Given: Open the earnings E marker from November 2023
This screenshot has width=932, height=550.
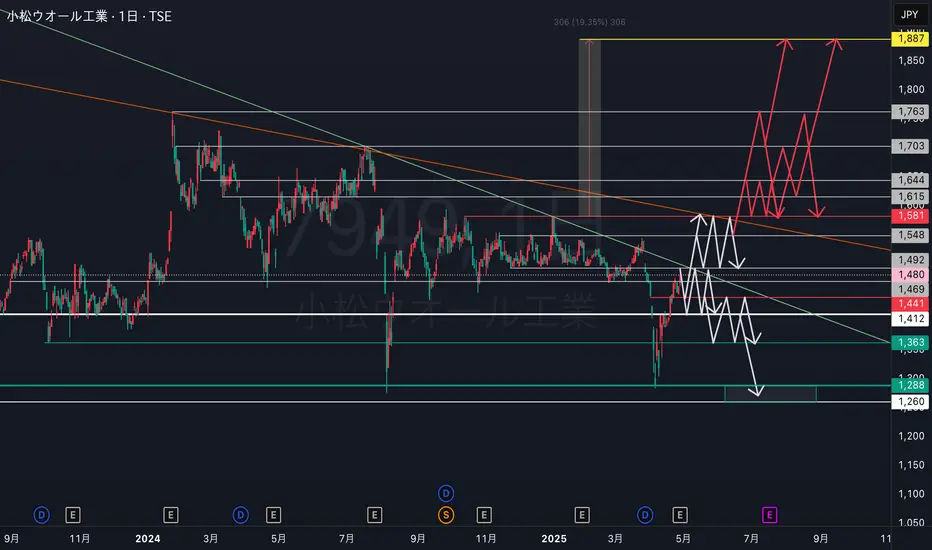Looking at the screenshot, I should coord(73,515).
